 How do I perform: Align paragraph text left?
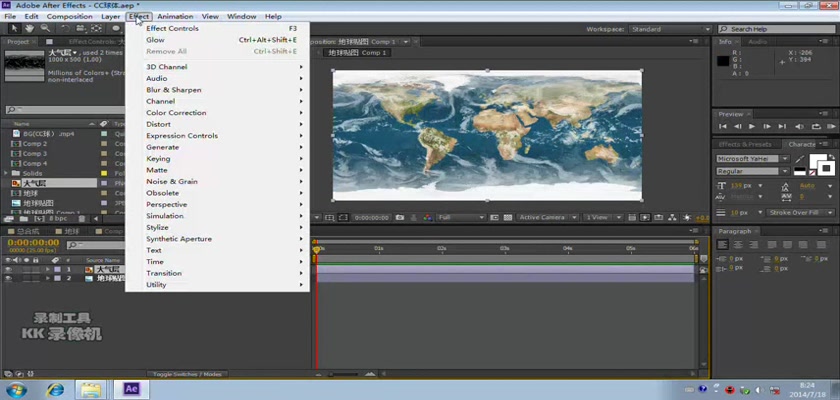723,244
